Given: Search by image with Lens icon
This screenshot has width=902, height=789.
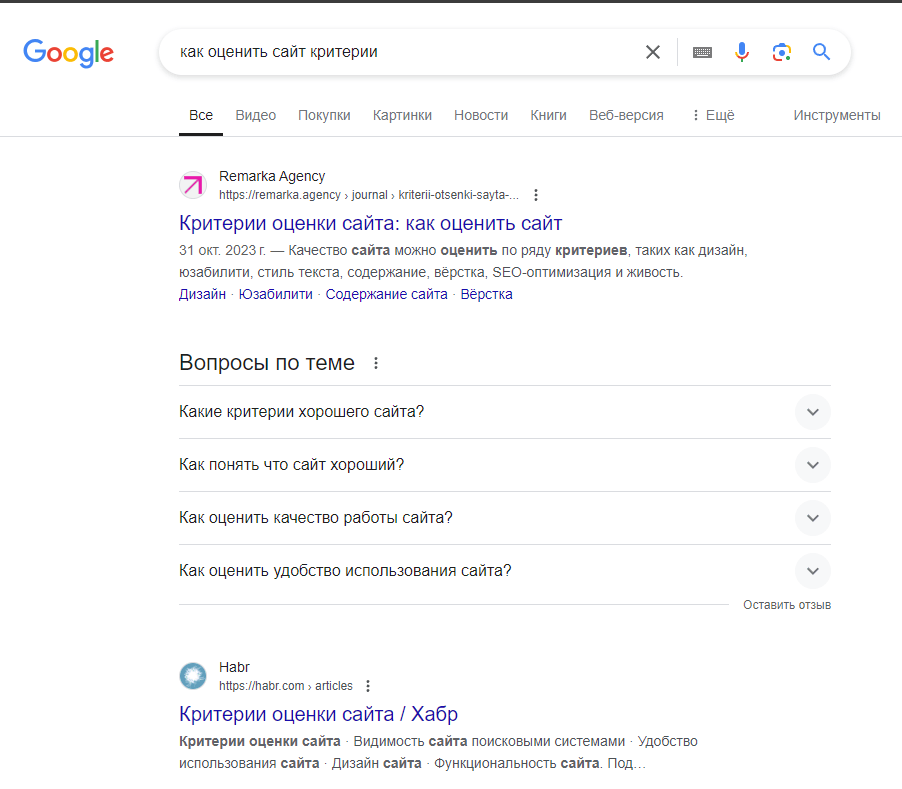Looking at the screenshot, I should click(x=782, y=52).
